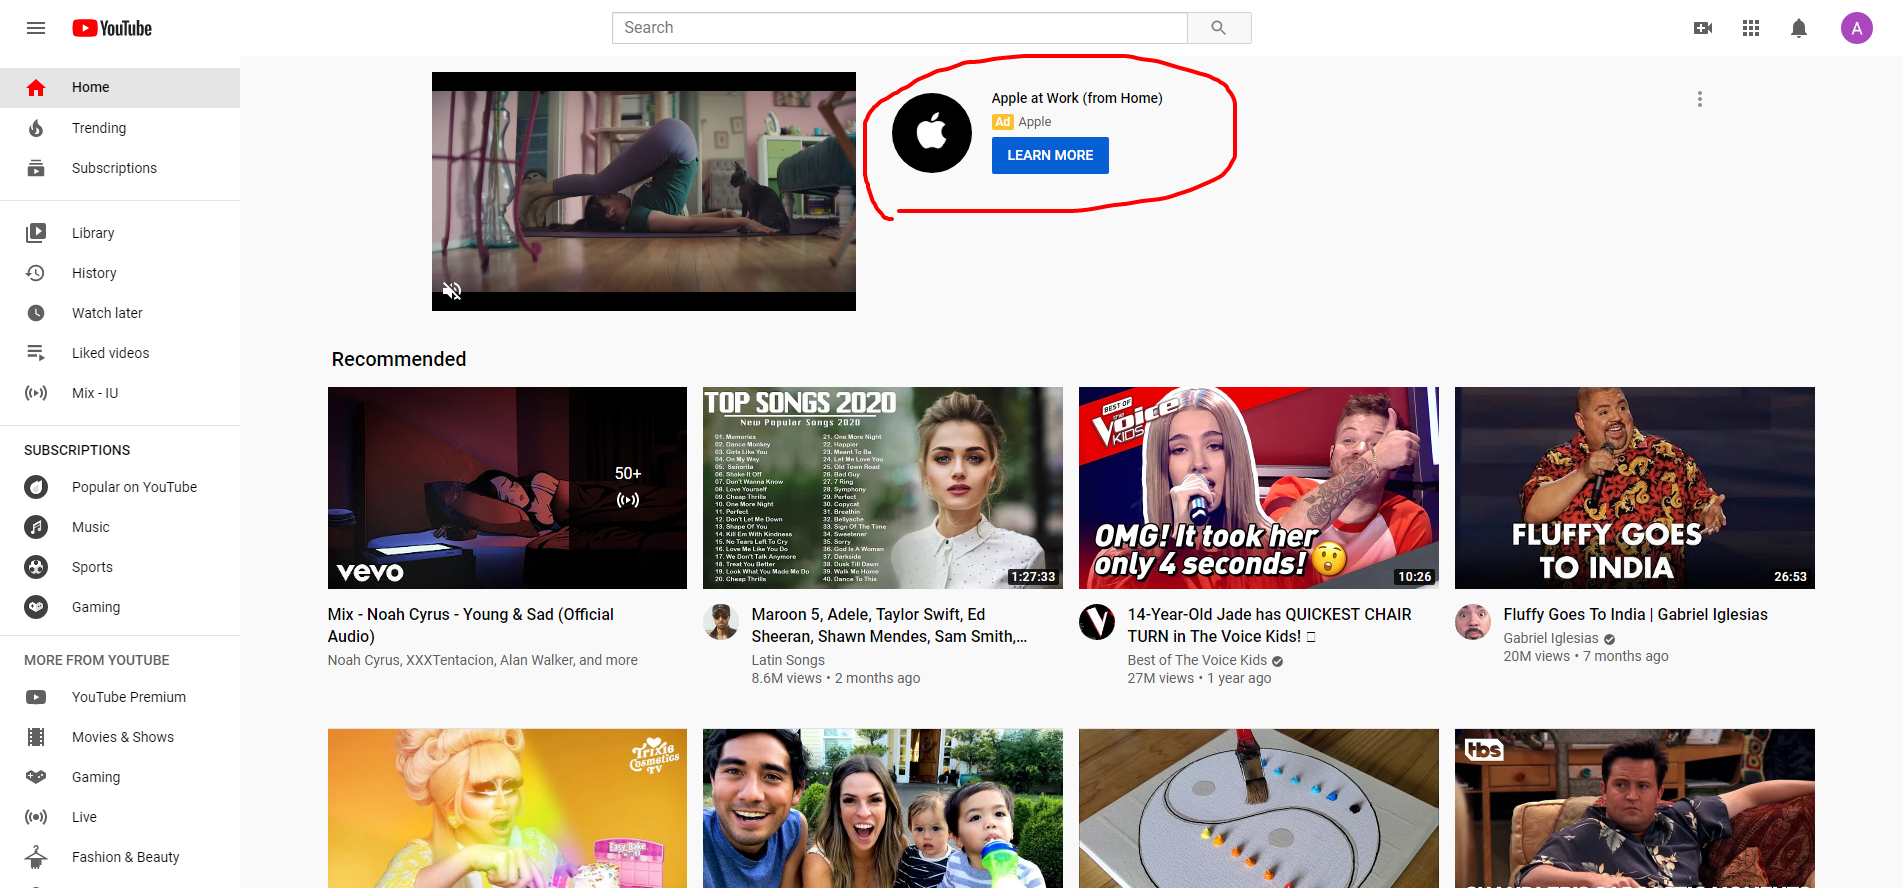The image size is (1903, 888).
Task: Open YouTube Premium in the sidebar
Action: pos(128,697)
